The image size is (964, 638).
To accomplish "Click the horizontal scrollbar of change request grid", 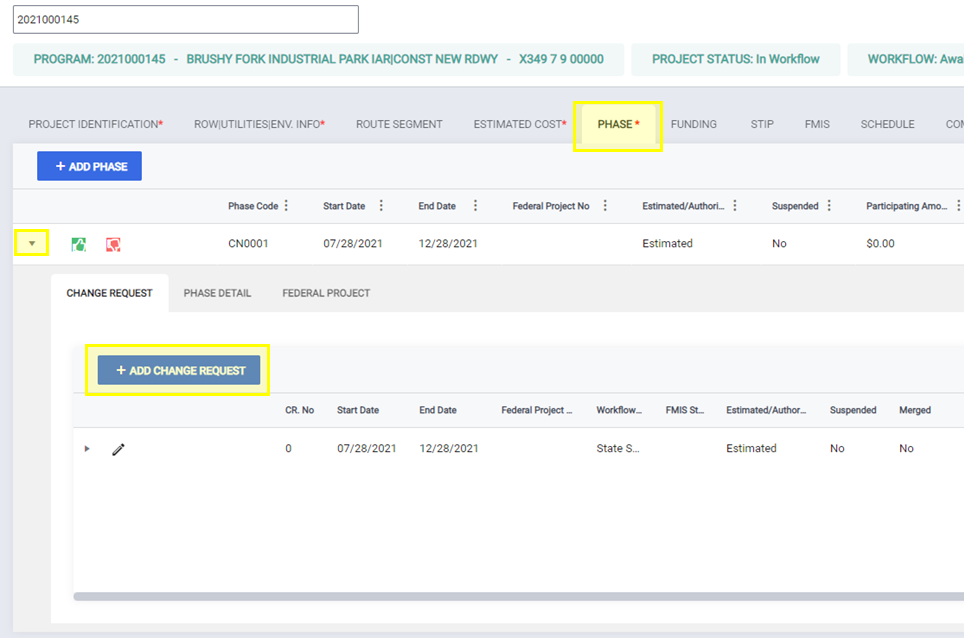I will pyautogui.click(x=518, y=596).
